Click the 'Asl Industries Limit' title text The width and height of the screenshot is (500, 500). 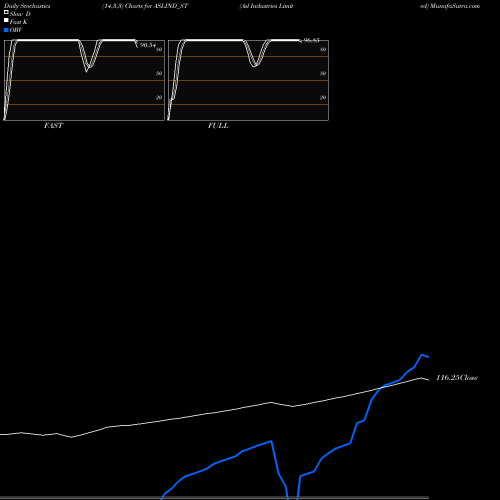[266, 6]
